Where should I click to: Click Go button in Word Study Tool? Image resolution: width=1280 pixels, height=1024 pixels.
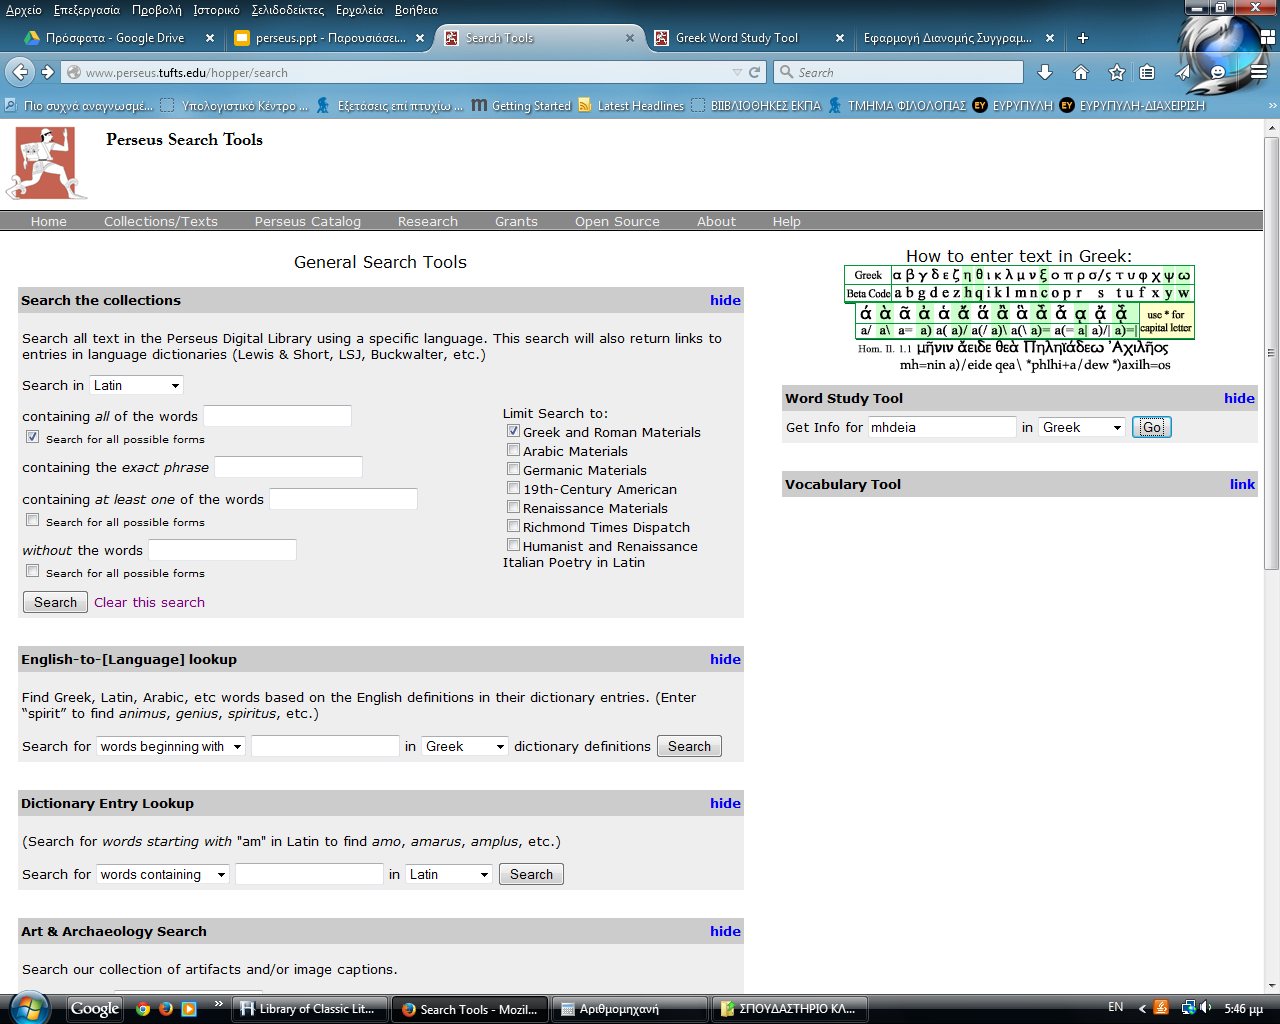[x=1152, y=427]
